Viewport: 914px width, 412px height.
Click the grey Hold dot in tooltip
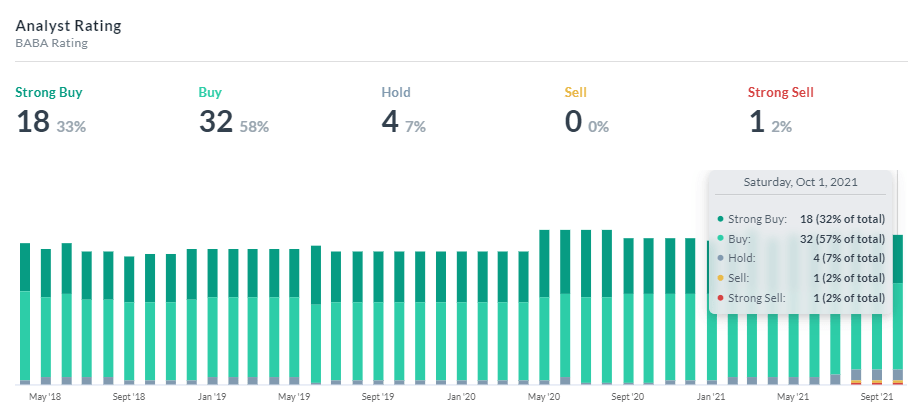click(x=722, y=258)
